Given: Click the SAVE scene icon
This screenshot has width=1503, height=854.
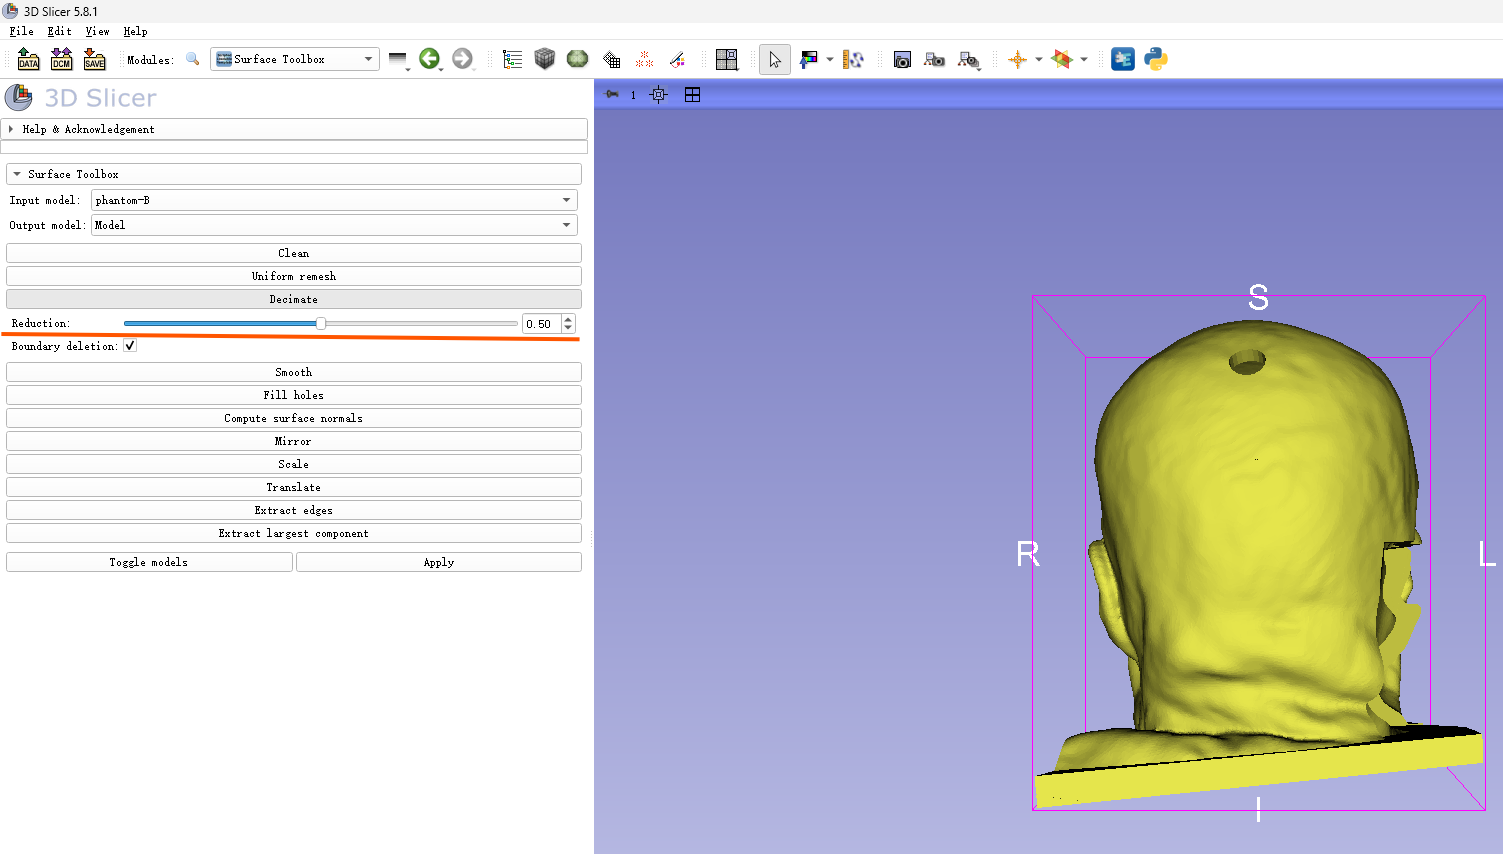Looking at the screenshot, I should [94, 59].
